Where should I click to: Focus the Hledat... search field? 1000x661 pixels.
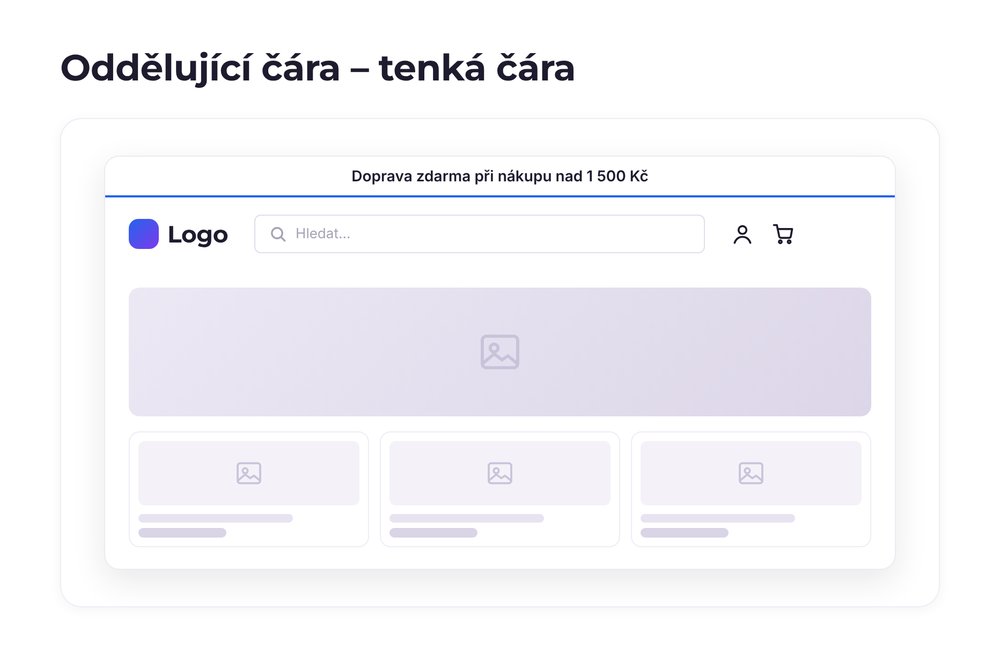tap(480, 234)
